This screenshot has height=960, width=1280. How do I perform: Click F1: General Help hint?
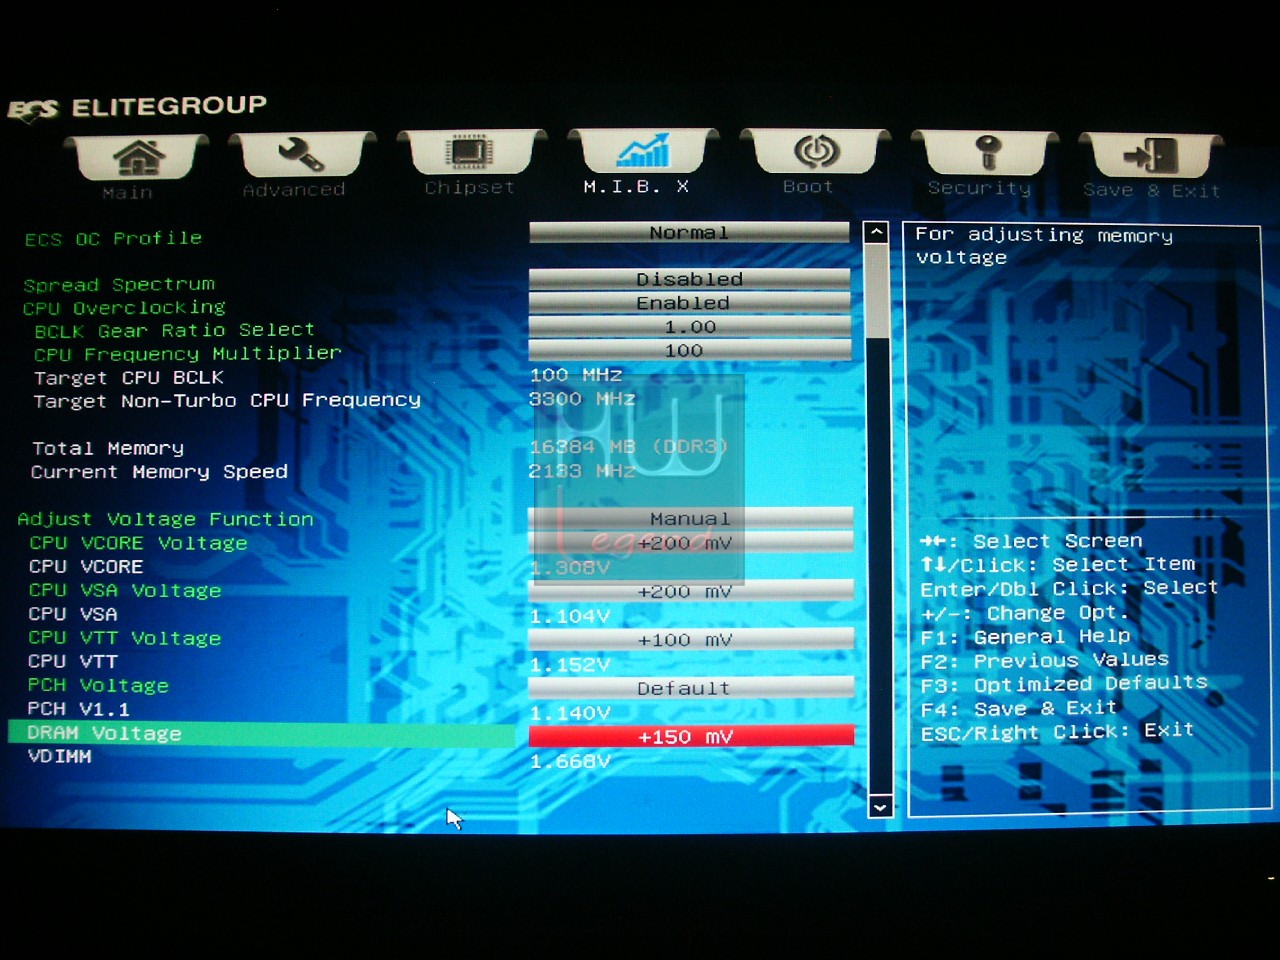click(1025, 637)
